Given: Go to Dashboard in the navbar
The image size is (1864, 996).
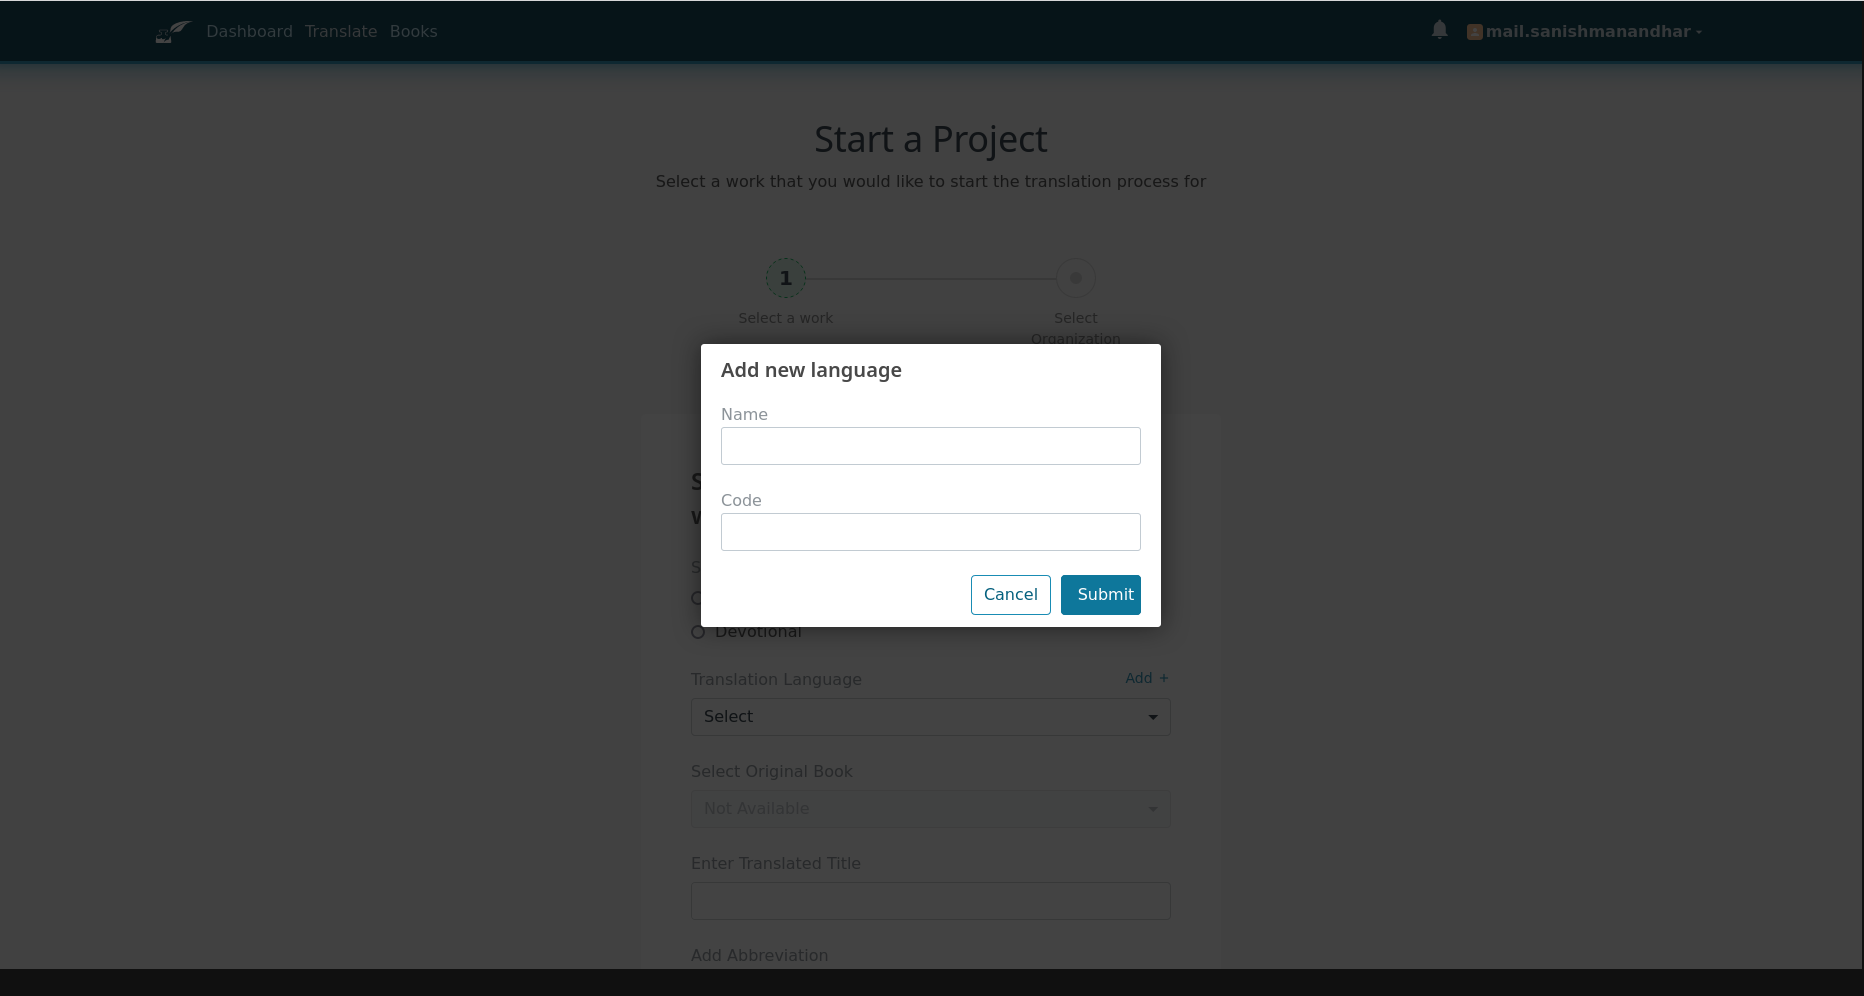Looking at the screenshot, I should click(249, 32).
